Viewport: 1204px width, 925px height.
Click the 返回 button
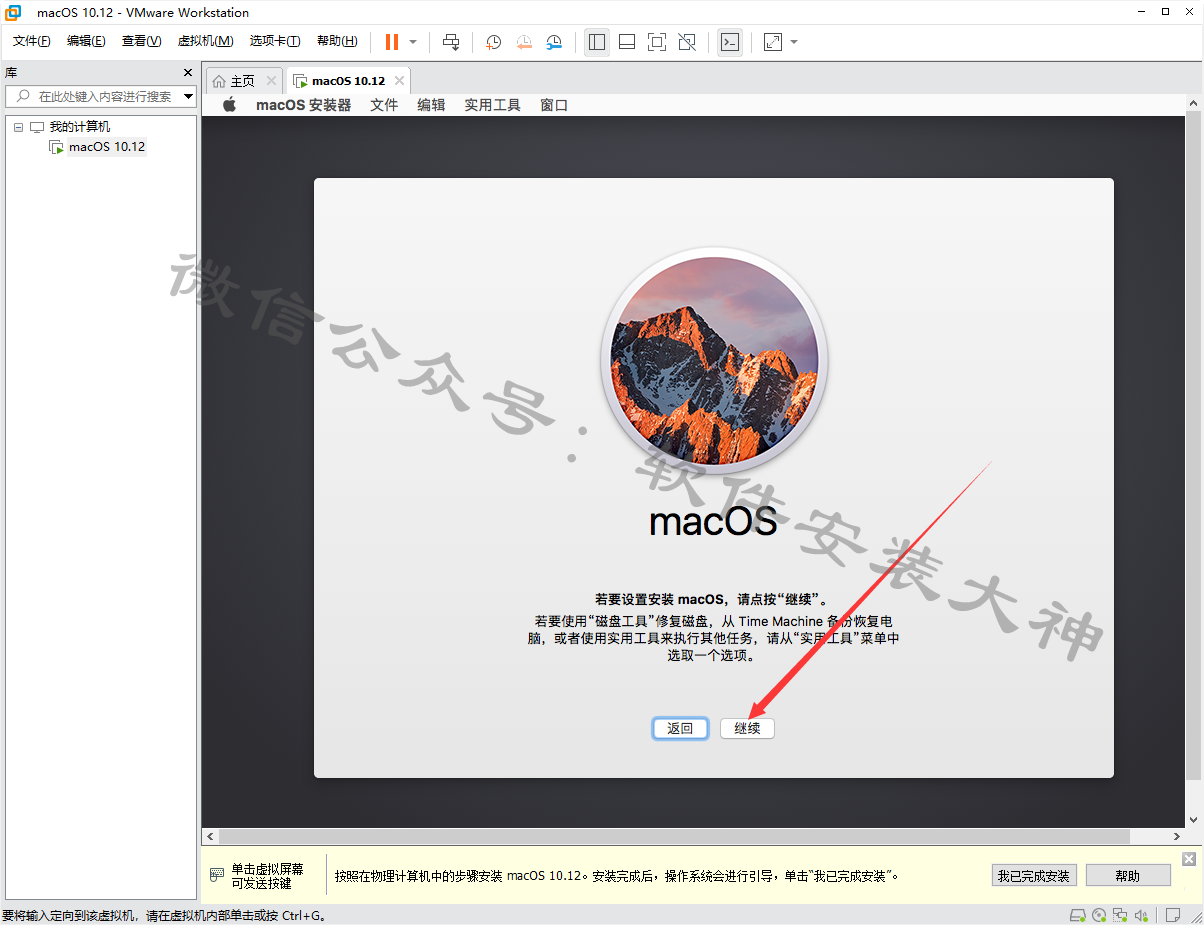click(680, 728)
